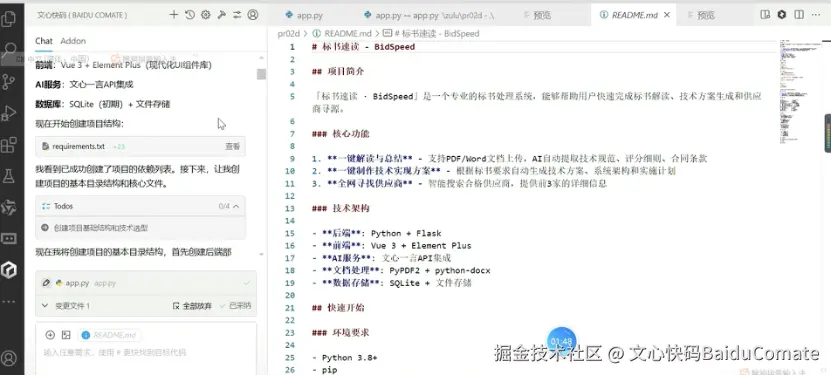The image size is (832, 376).
Task: Click the line Vue 3 + Element Plus in editor
Action: pyautogui.click(x=392, y=246)
